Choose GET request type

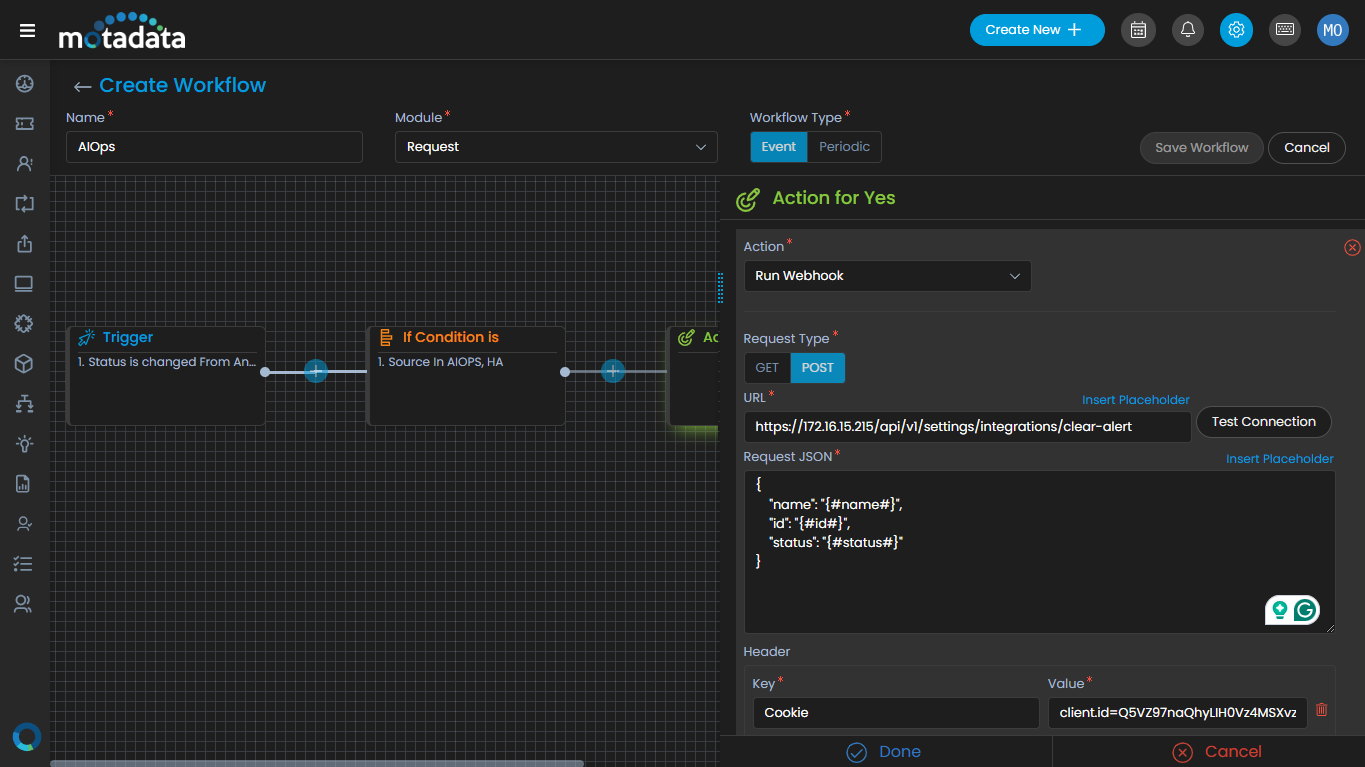[x=767, y=368]
